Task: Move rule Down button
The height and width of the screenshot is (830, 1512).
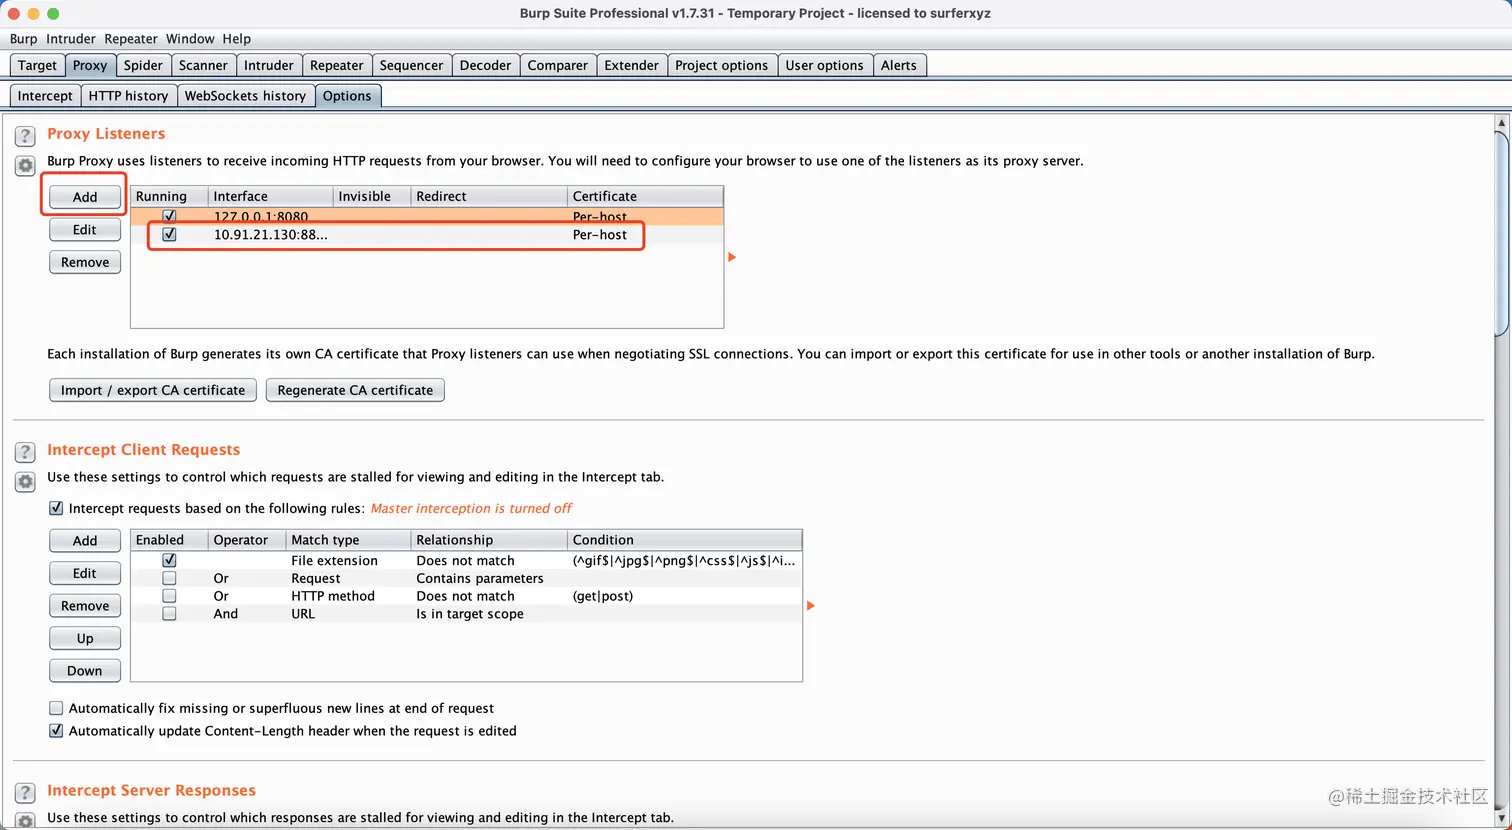Action: (x=85, y=671)
